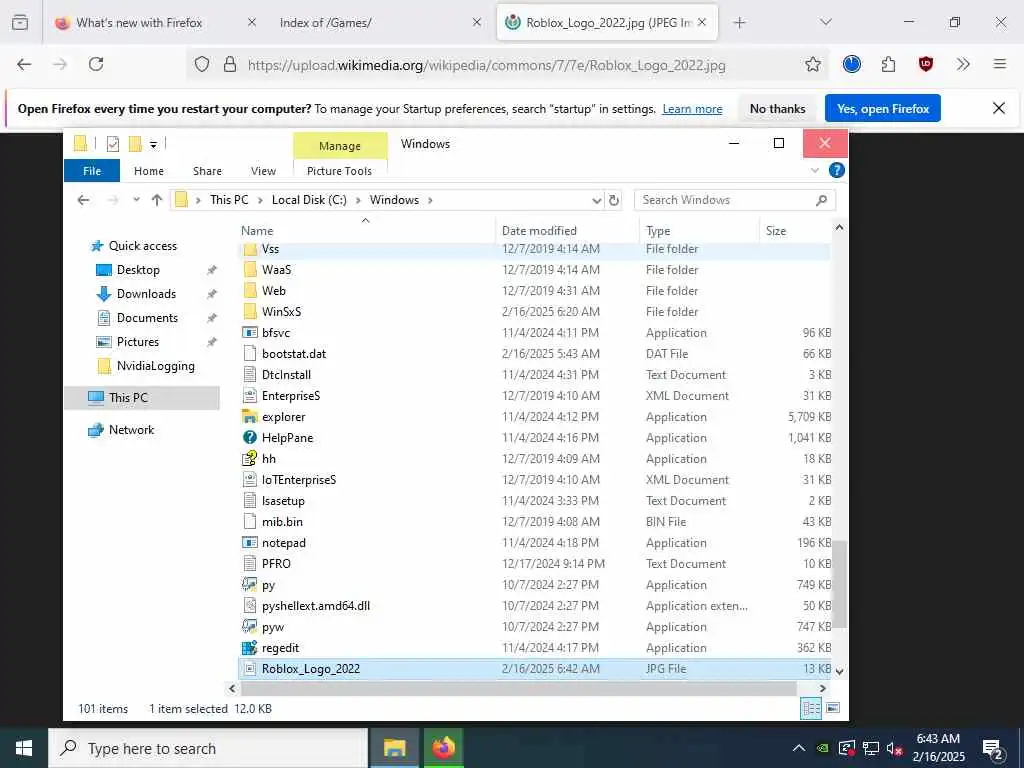Select Network in navigation pane
Screen dimensions: 1024x768
[131, 430]
